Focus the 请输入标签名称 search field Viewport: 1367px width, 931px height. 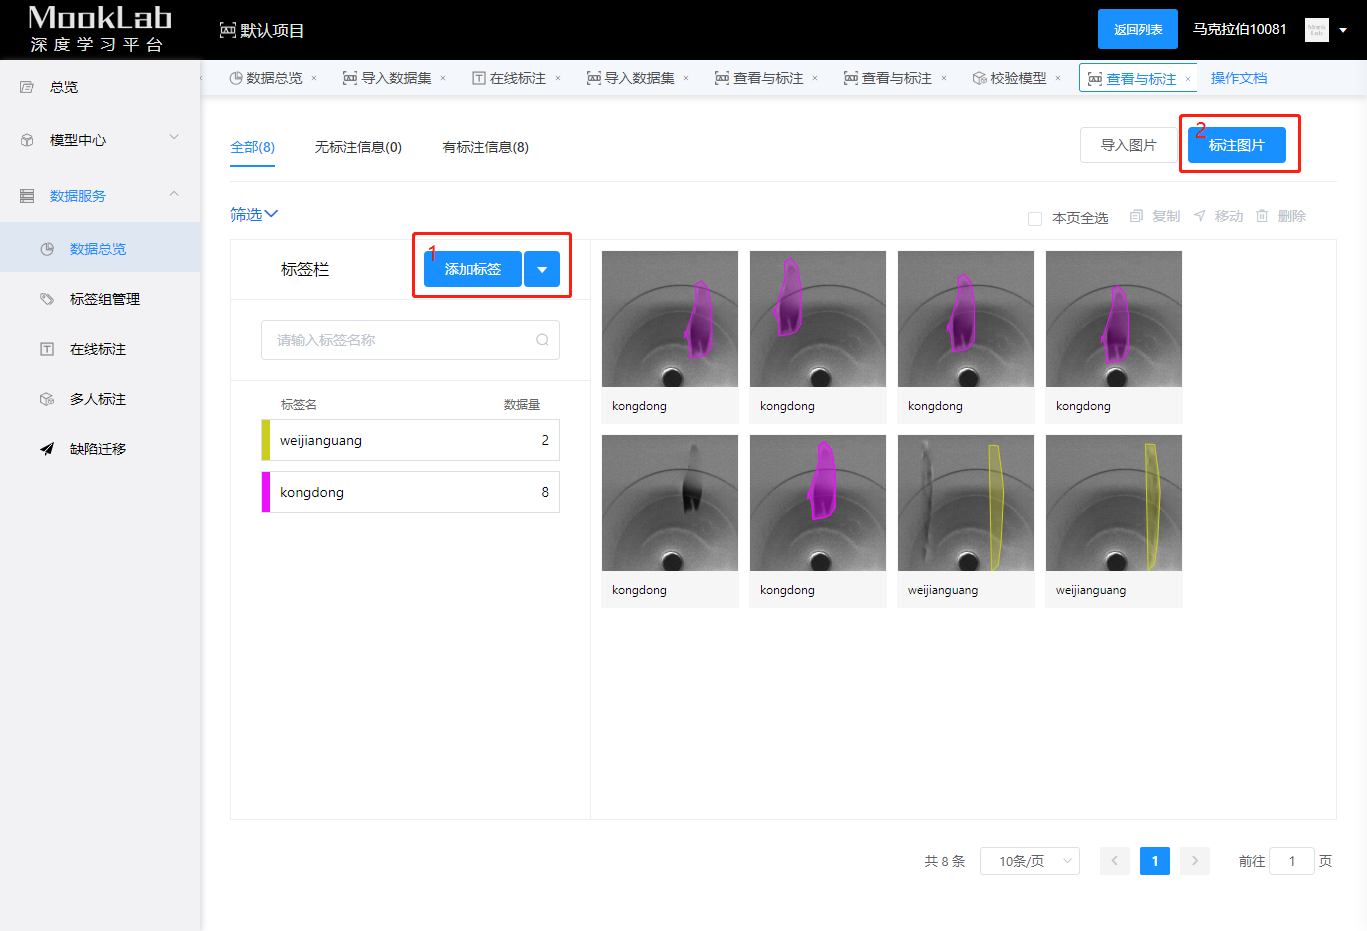point(410,340)
